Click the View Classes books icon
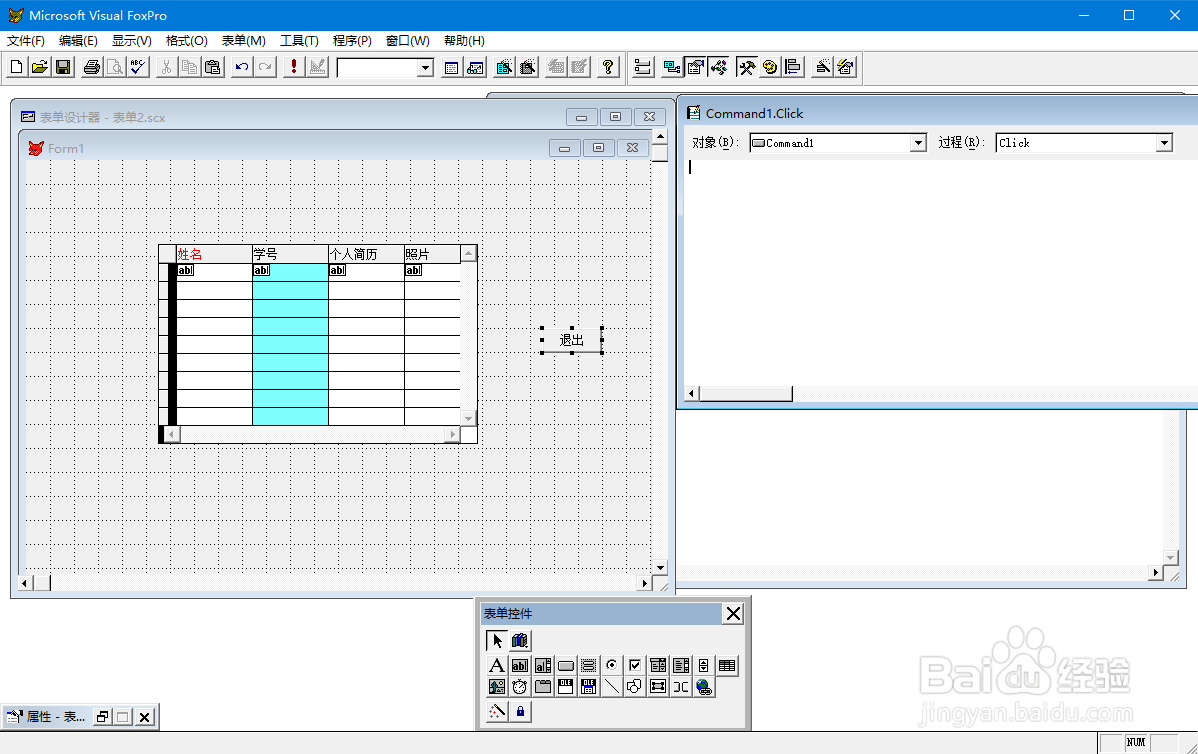Screen dimensions: 1198x754 520,640
